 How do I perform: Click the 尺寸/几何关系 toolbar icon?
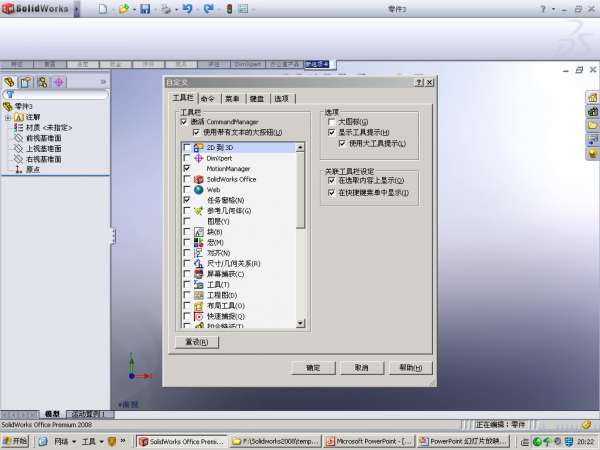(x=199, y=263)
